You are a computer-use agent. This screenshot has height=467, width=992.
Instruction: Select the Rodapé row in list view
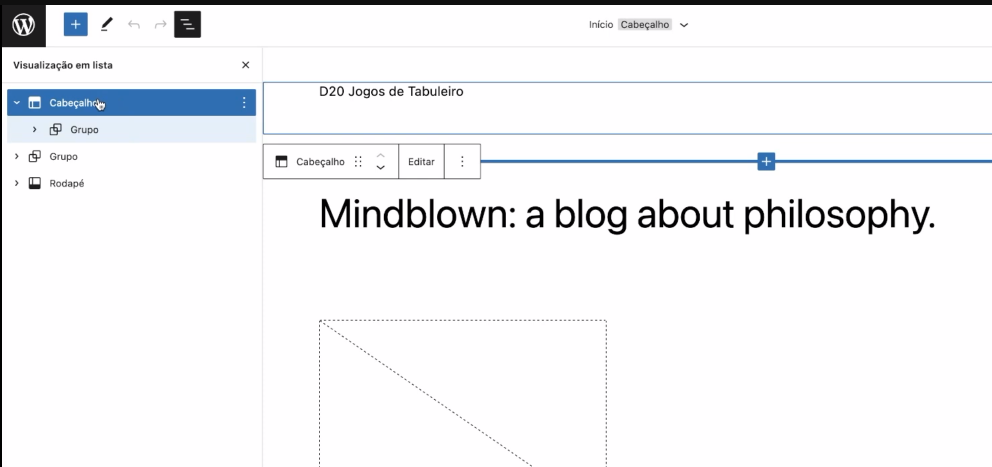(132, 183)
